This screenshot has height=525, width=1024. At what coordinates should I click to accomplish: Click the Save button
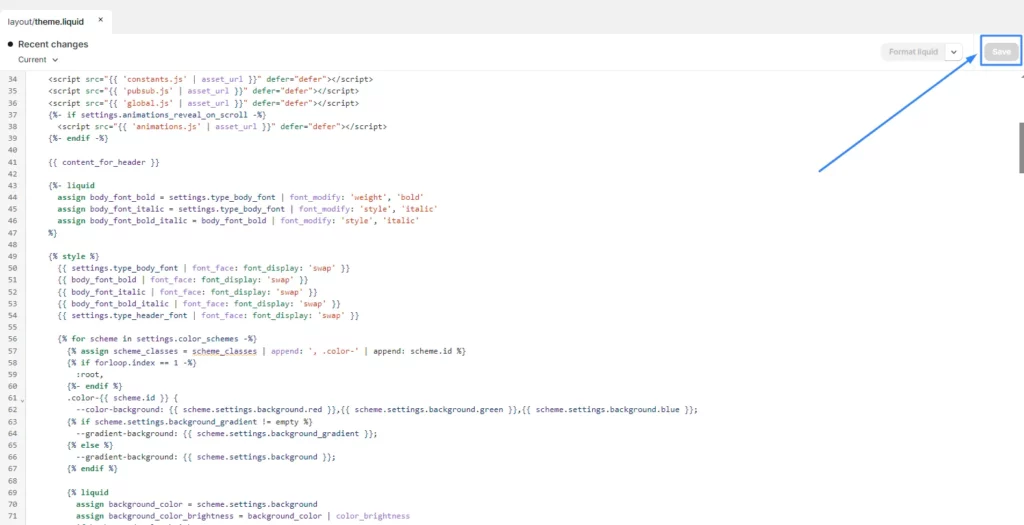[x=1001, y=52]
